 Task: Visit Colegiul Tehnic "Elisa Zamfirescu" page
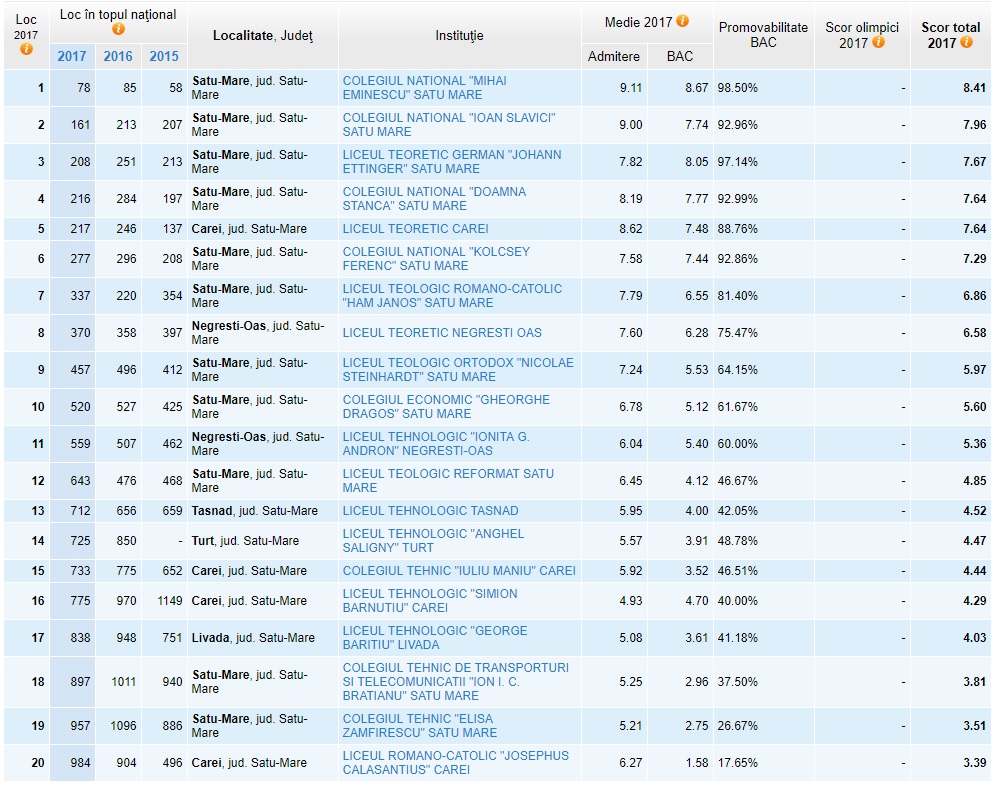click(x=419, y=725)
